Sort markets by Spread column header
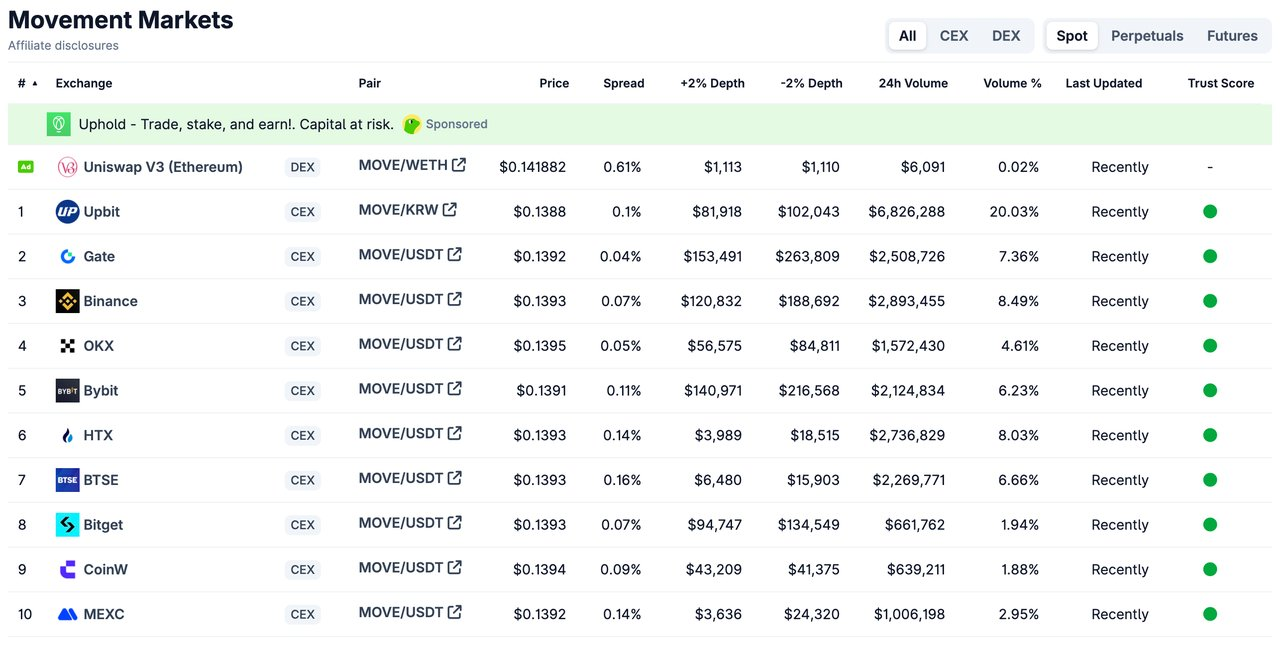This screenshot has width=1280, height=646. (623, 83)
